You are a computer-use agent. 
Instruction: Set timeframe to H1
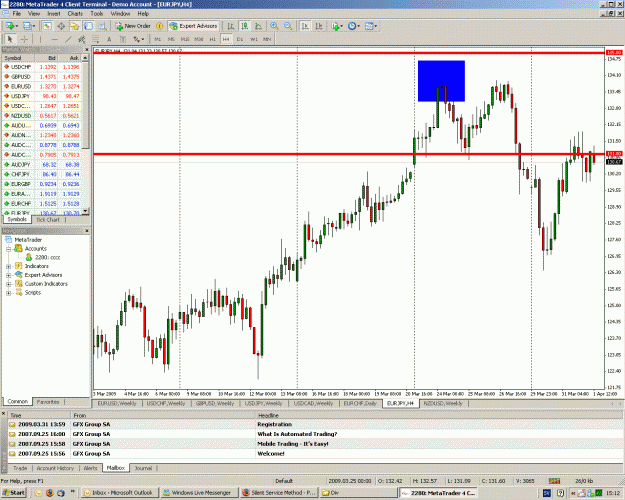[212, 39]
